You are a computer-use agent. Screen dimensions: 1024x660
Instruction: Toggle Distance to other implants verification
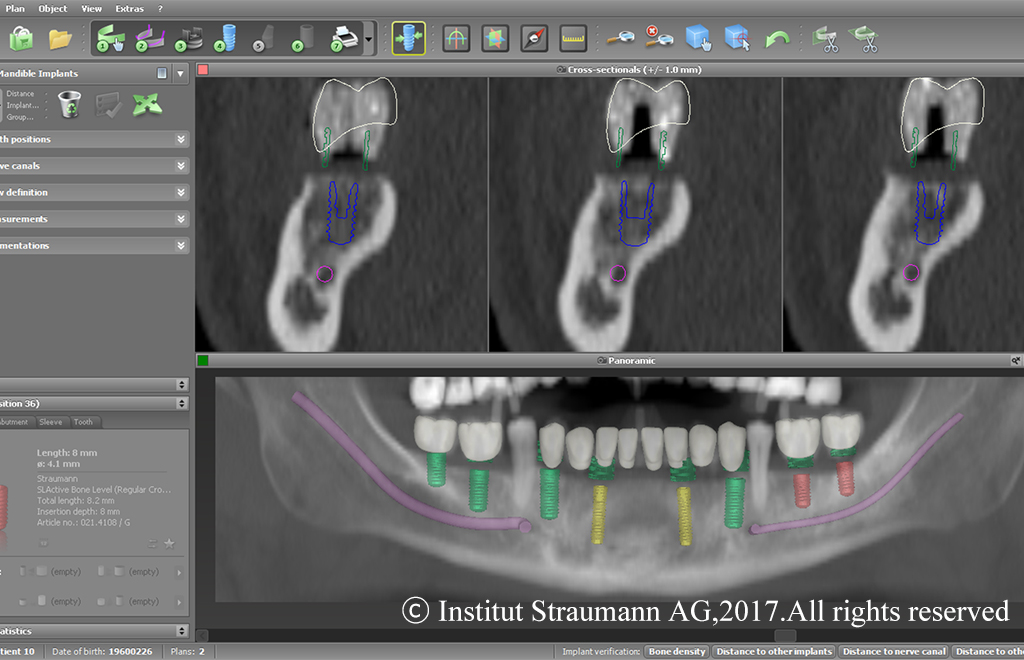coord(775,652)
